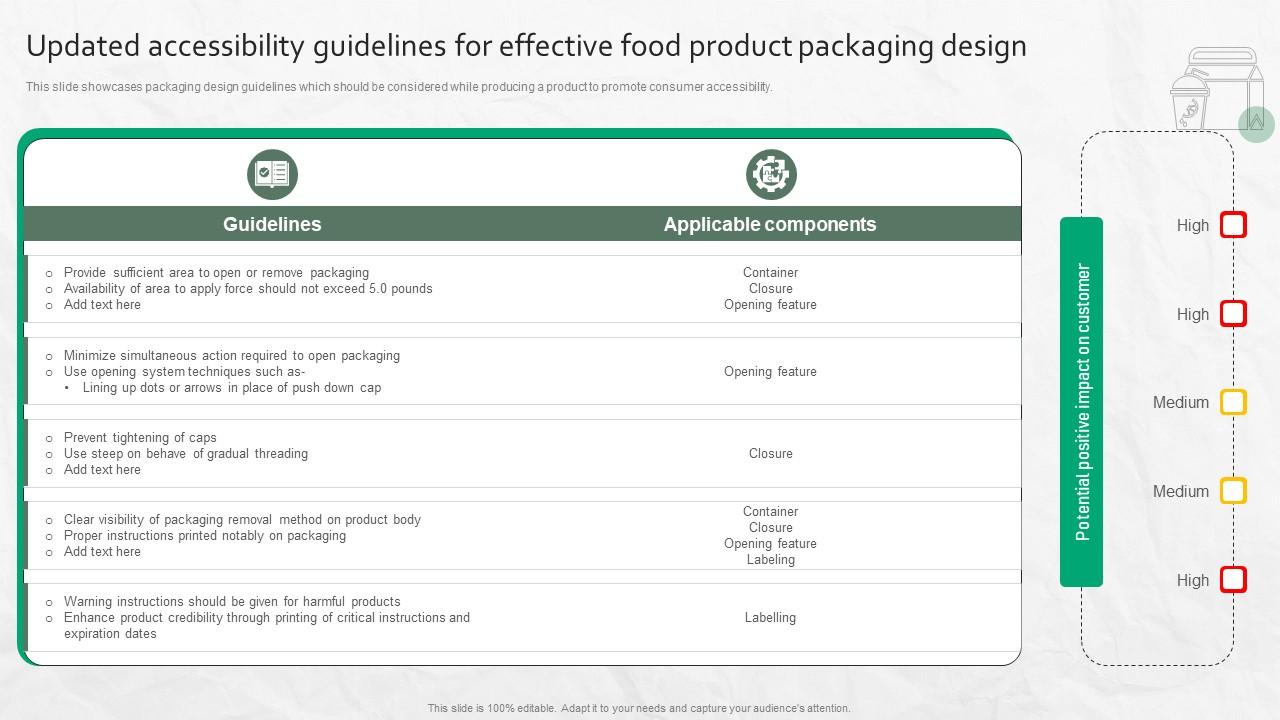Select 'Use opening system techniques such as-'
1280x720 pixels.
click(185, 371)
